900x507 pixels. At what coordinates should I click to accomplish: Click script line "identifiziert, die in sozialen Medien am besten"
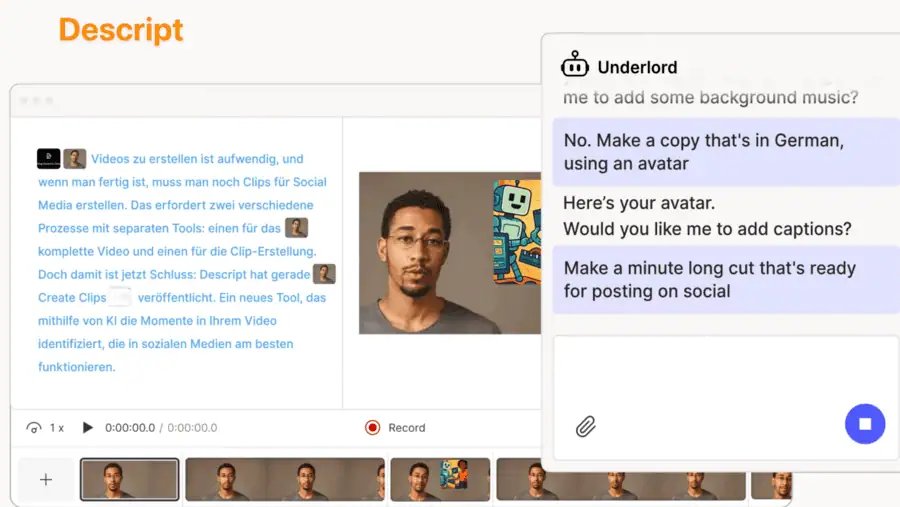165,344
